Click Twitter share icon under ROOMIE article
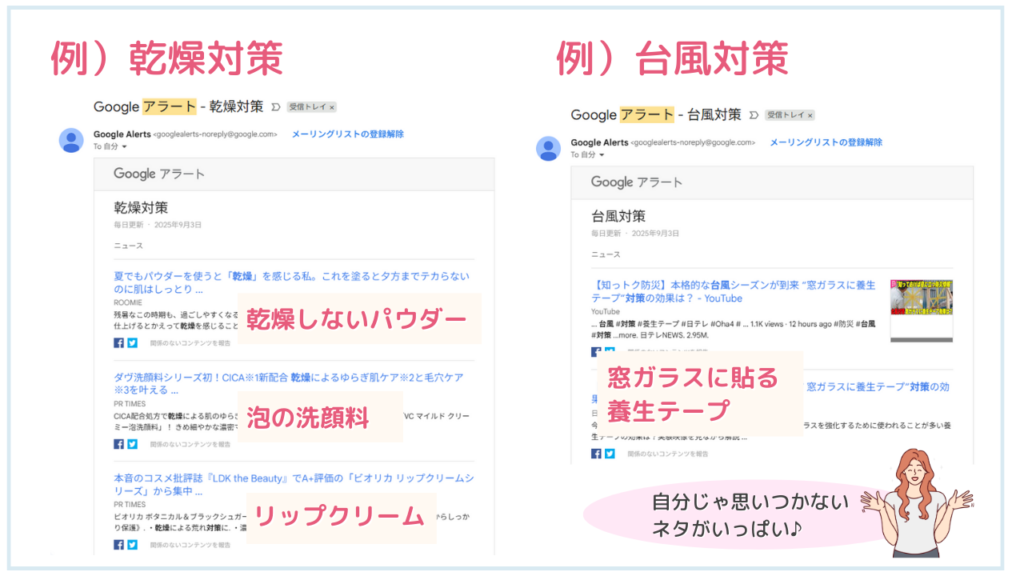1024x576 pixels. click(x=133, y=343)
